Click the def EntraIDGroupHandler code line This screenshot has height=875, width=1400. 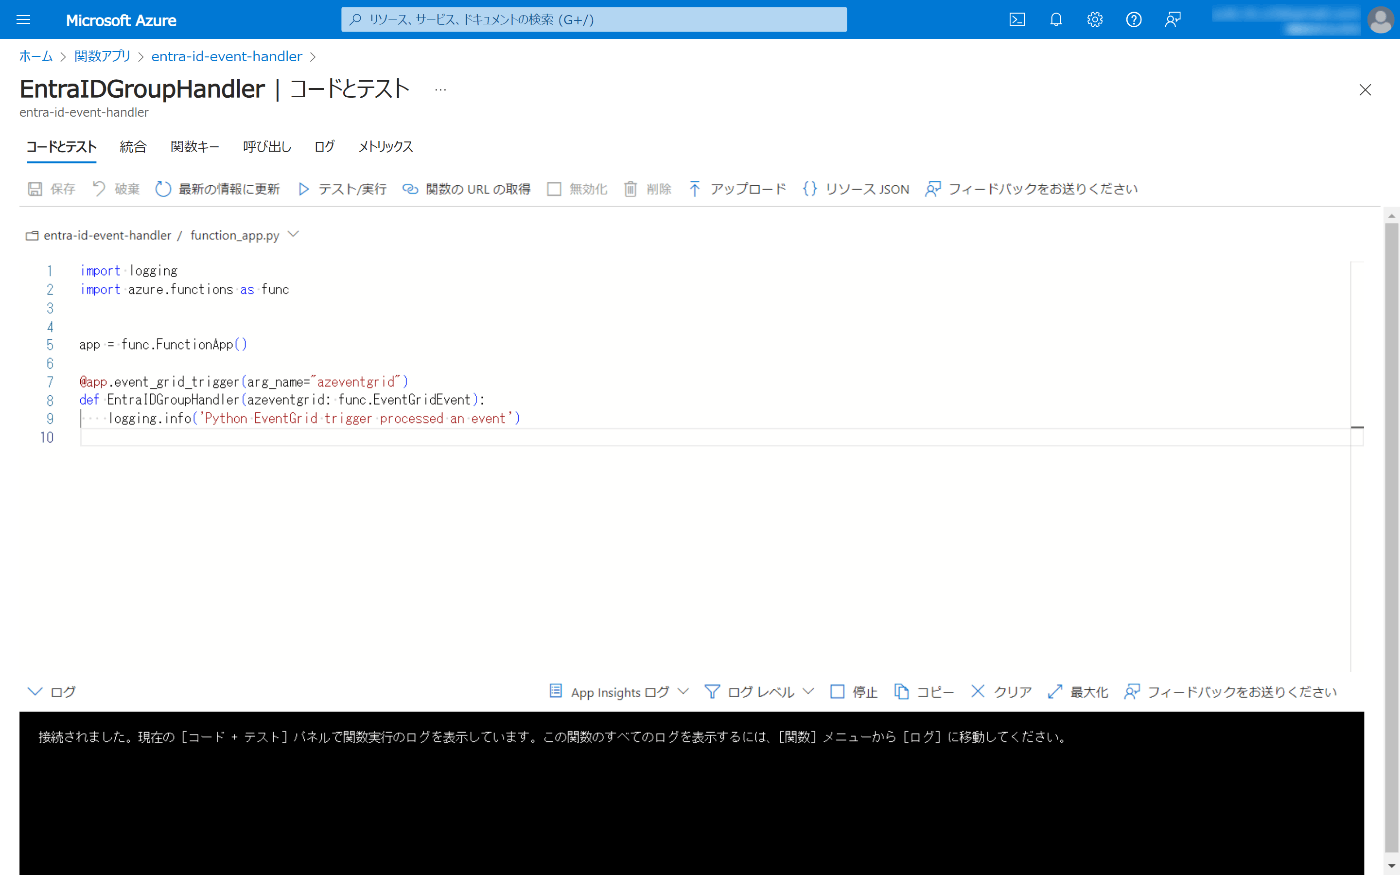282,400
